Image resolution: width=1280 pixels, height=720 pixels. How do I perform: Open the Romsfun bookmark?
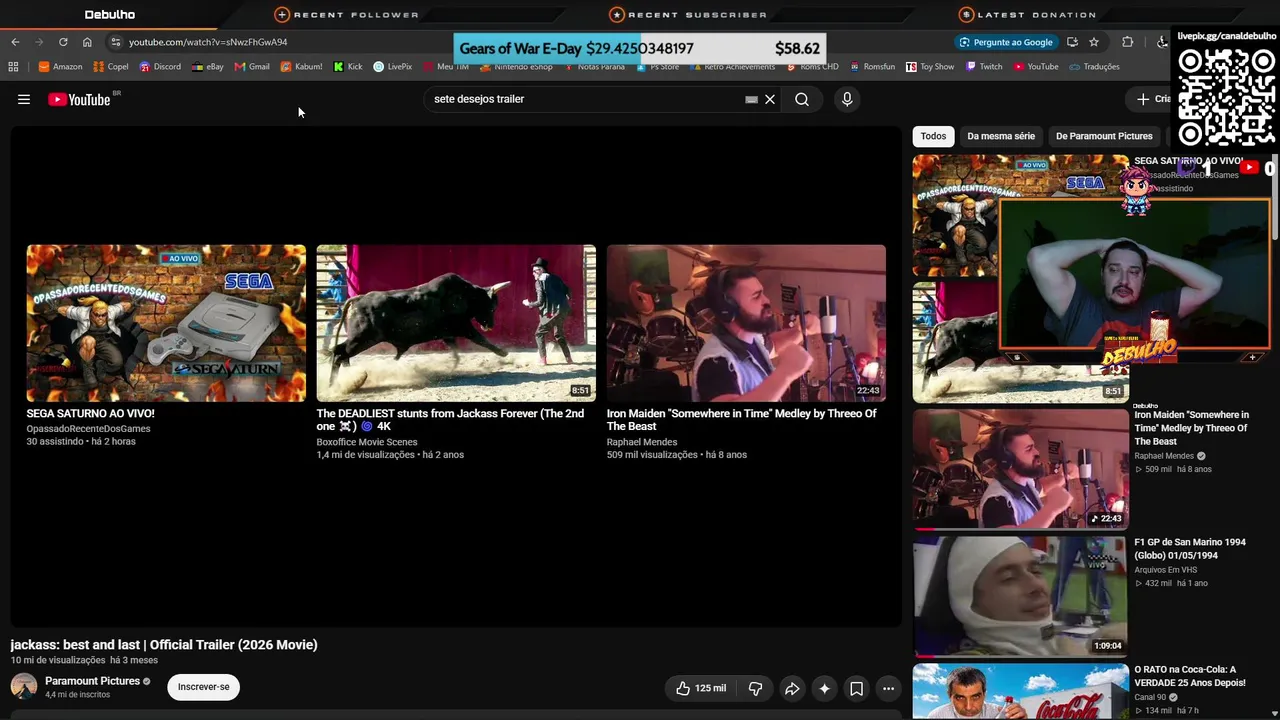click(x=872, y=67)
